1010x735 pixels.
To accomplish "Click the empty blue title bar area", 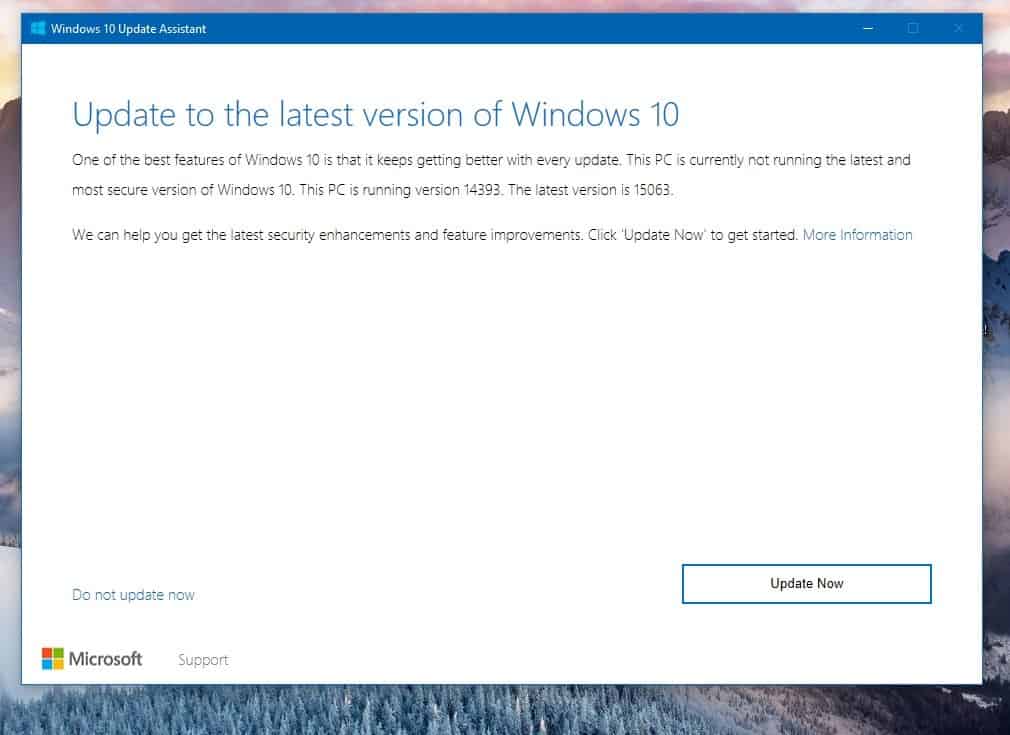I will click(x=515, y=28).
